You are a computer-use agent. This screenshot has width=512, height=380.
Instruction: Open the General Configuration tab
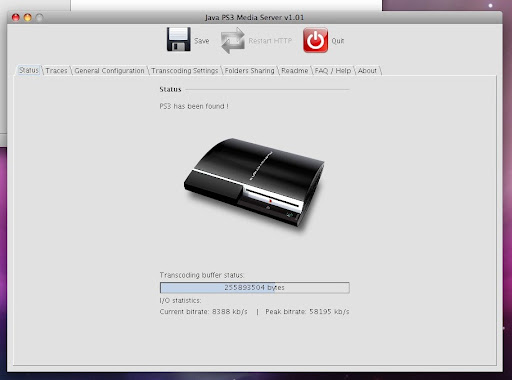[x=109, y=71]
